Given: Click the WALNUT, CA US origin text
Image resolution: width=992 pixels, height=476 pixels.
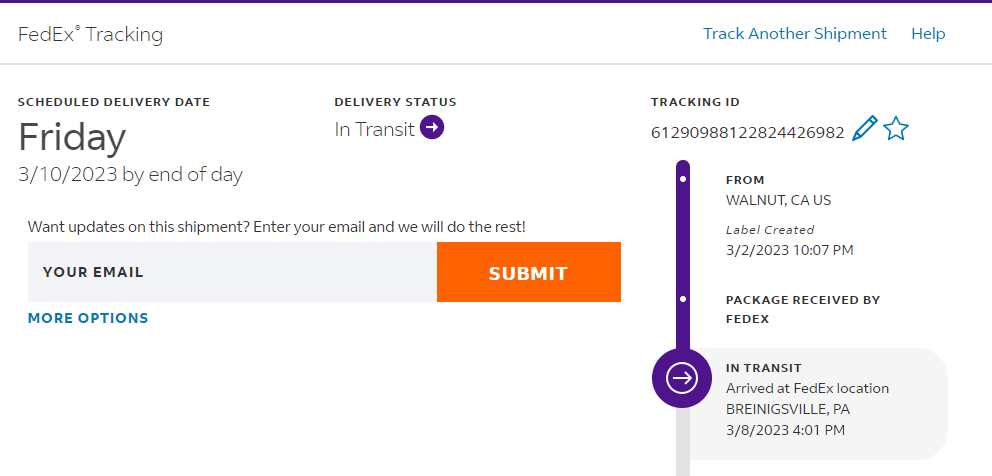Looking at the screenshot, I should [778, 200].
